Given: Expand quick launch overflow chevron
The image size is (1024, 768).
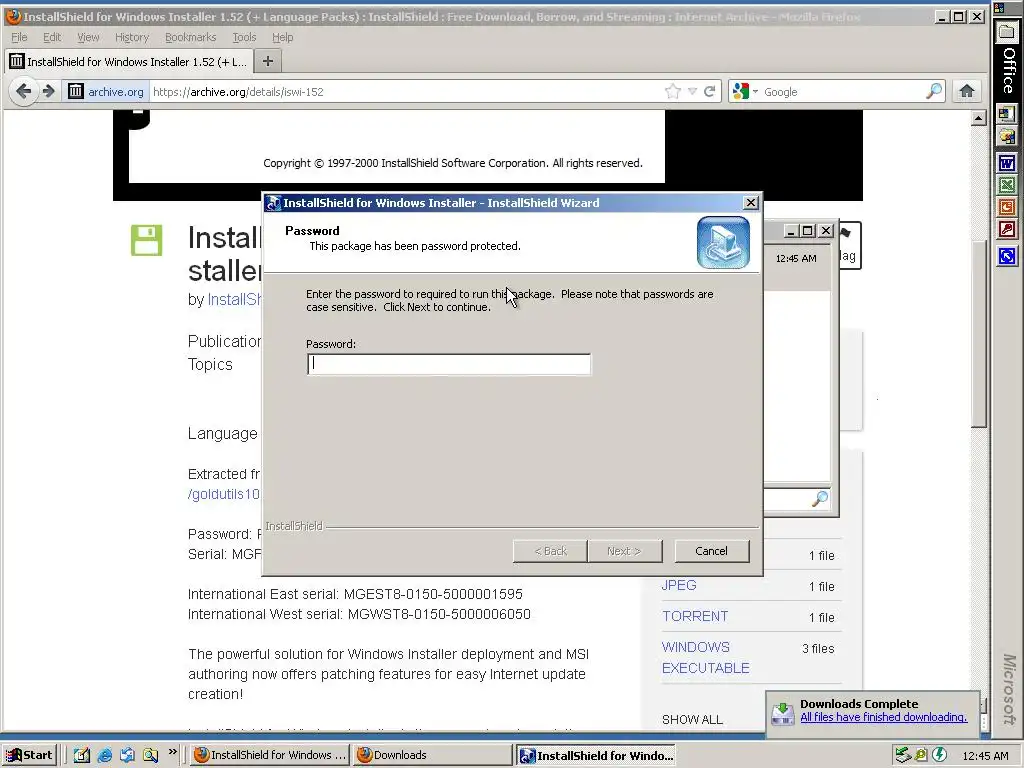Looking at the screenshot, I should (x=172, y=752).
